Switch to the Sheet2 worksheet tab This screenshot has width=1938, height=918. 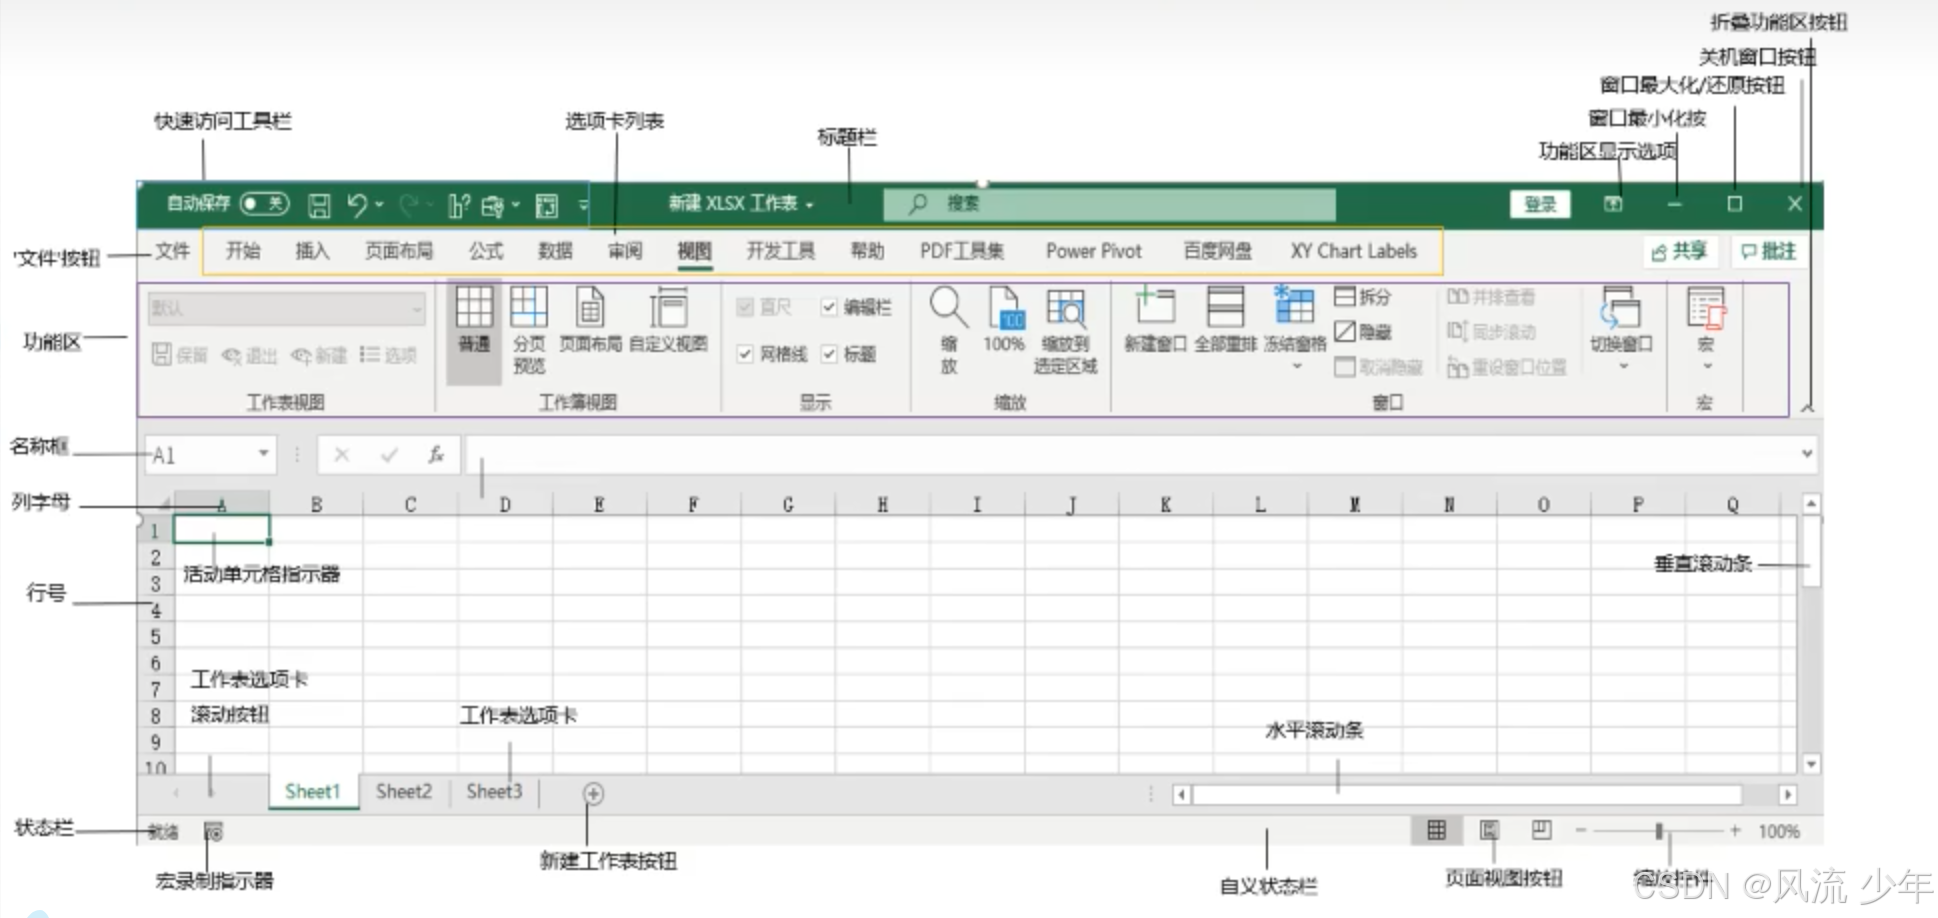[x=402, y=791]
